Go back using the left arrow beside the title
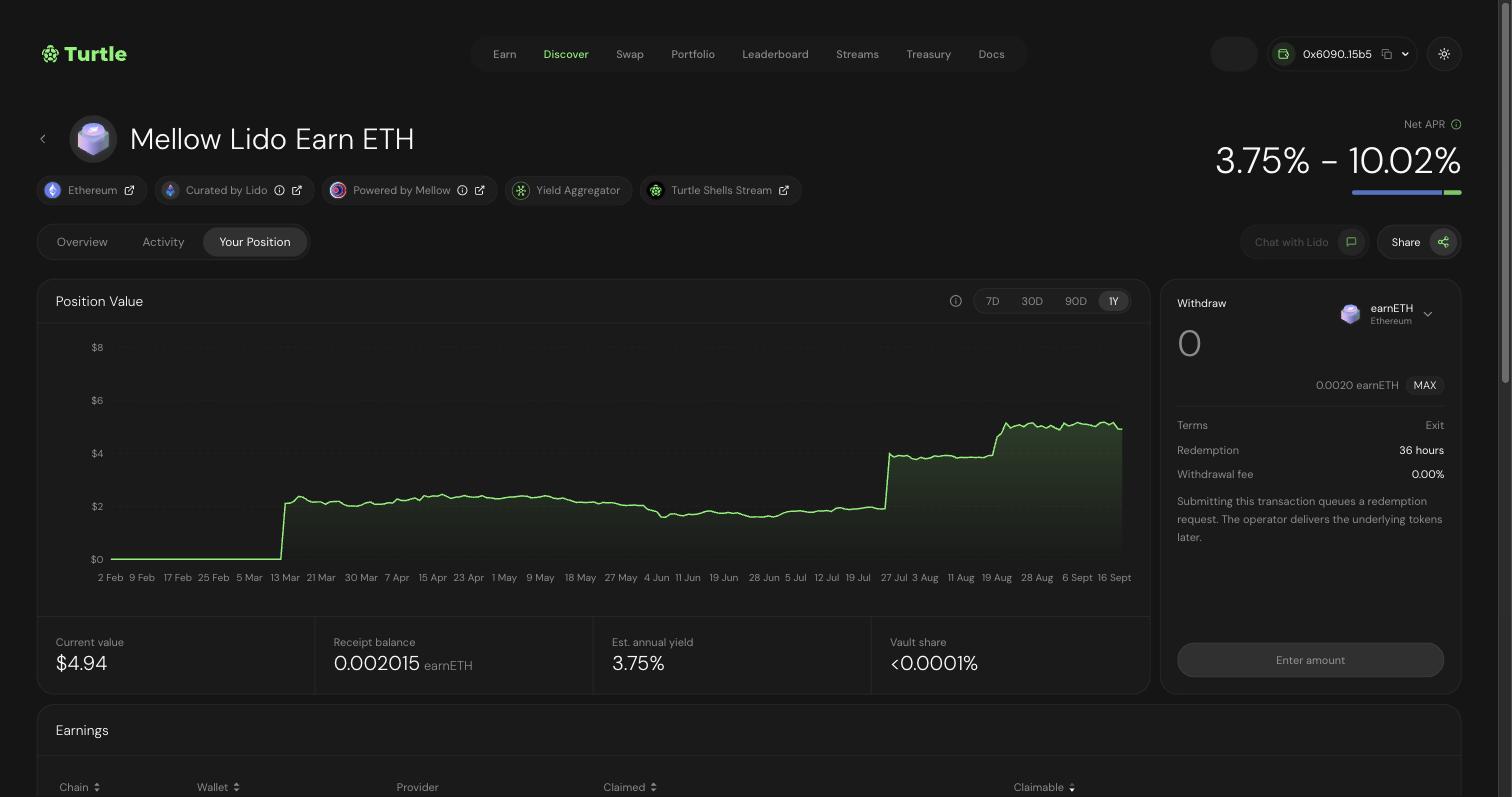 (43, 139)
